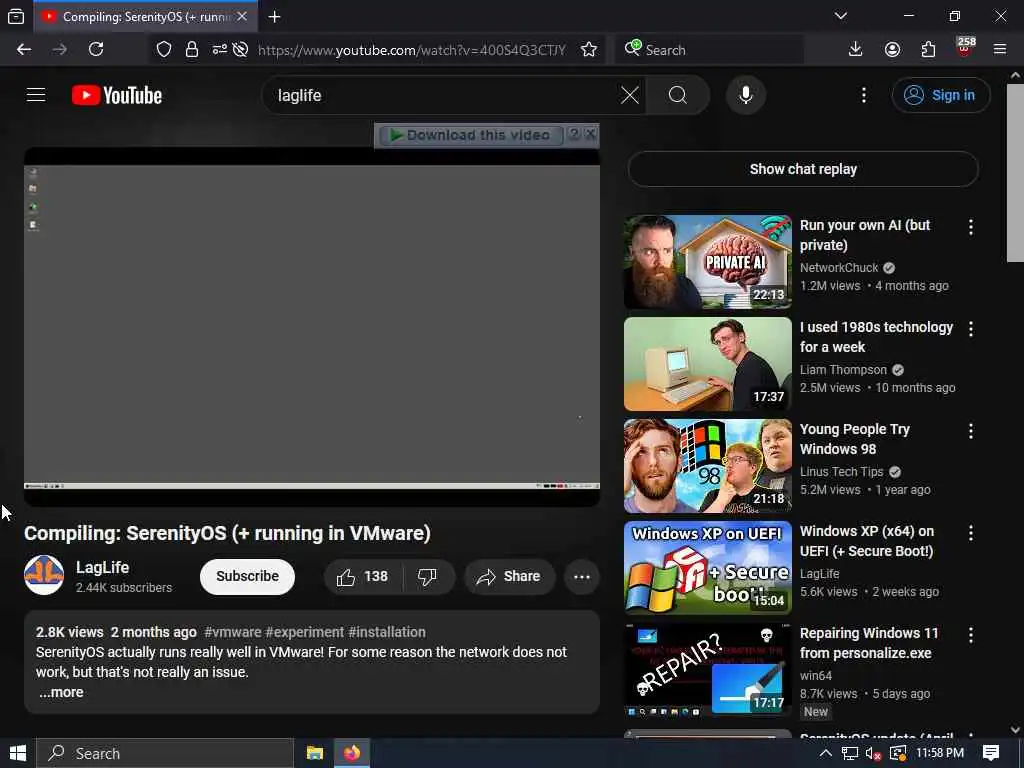Expand the description with ...more
The image size is (1024, 768).
(x=61, y=692)
